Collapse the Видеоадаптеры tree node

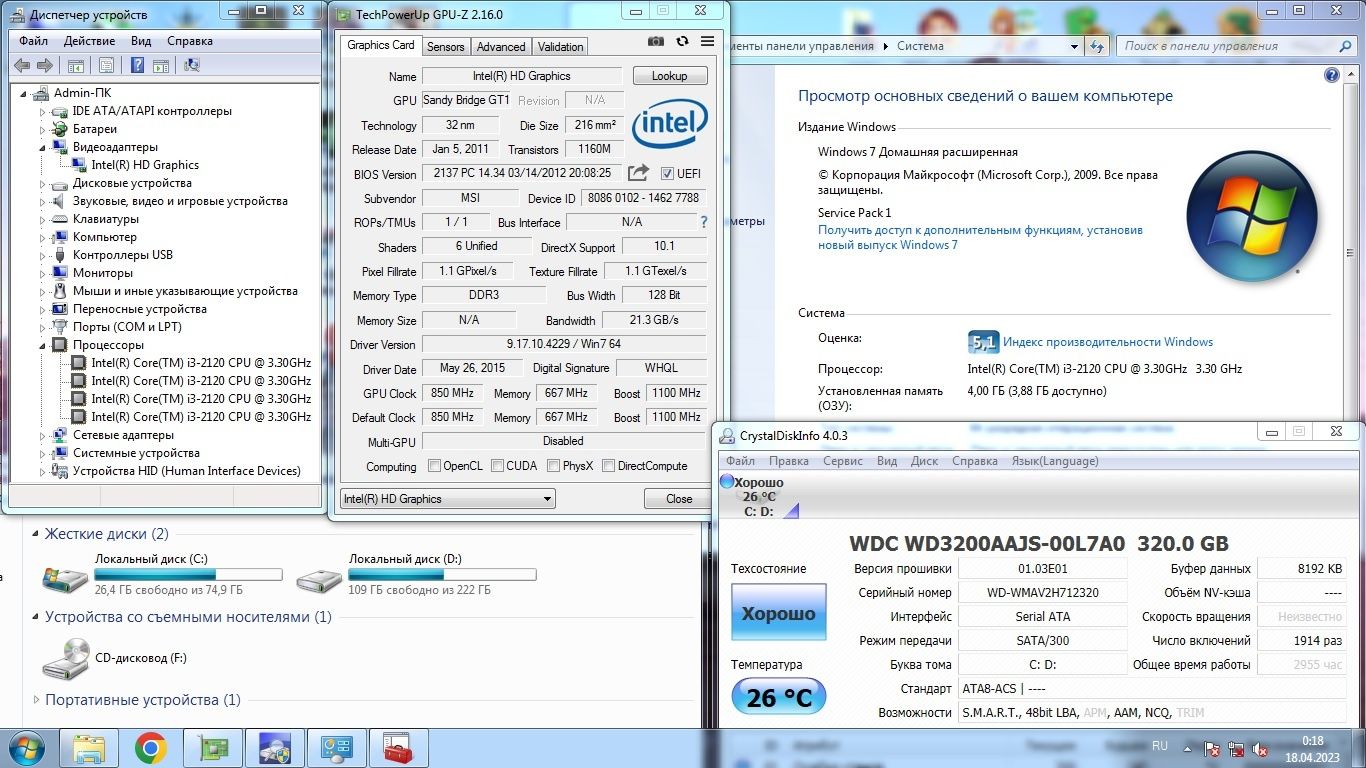pos(43,147)
